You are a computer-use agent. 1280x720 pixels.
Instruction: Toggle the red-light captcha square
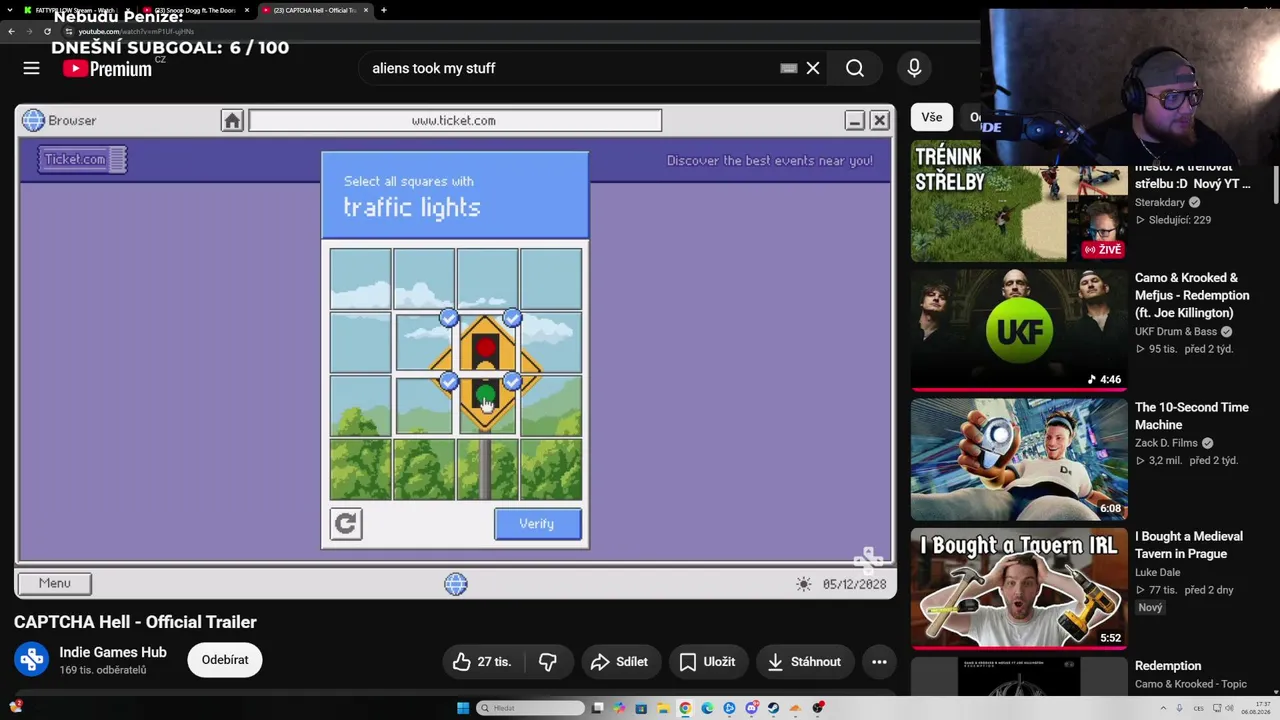[487, 345]
